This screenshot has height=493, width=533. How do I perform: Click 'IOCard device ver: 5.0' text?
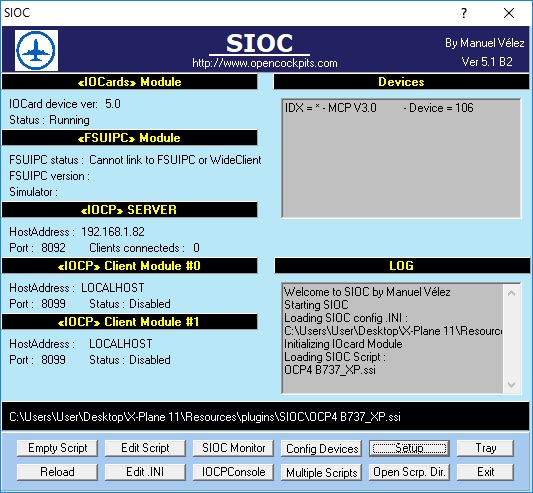coord(65,104)
